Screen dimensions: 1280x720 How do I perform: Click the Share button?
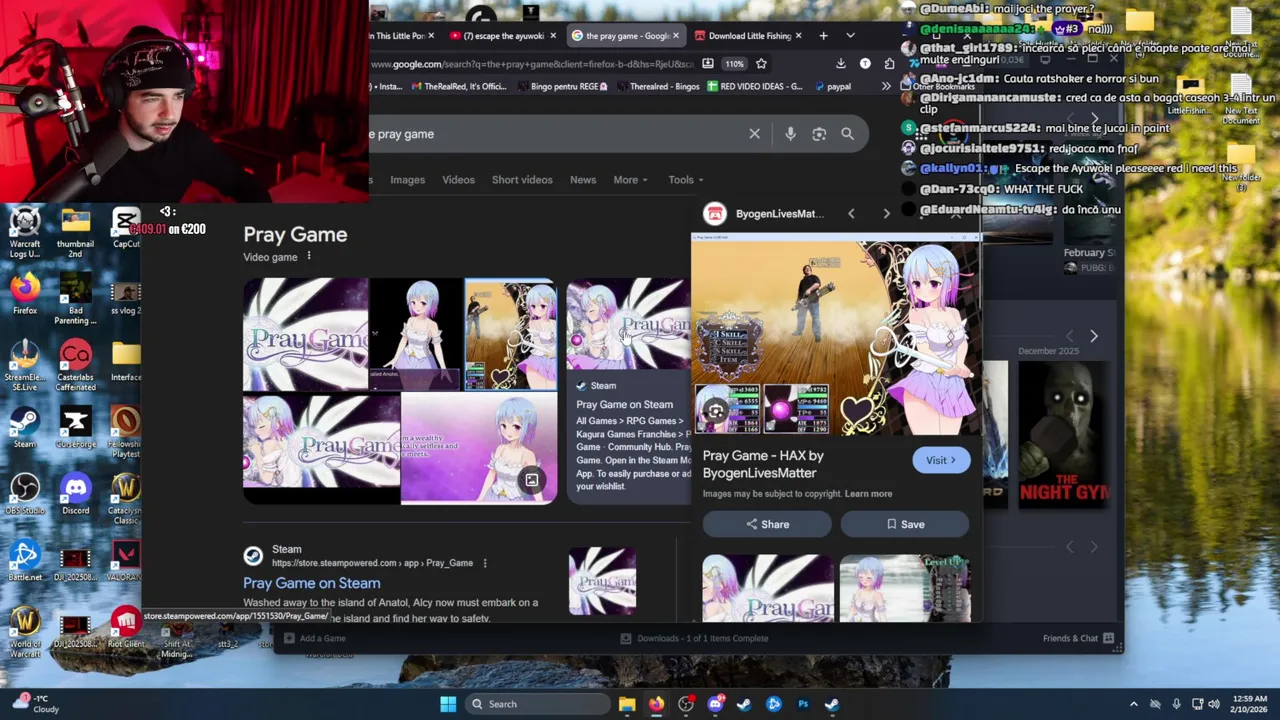(766, 524)
